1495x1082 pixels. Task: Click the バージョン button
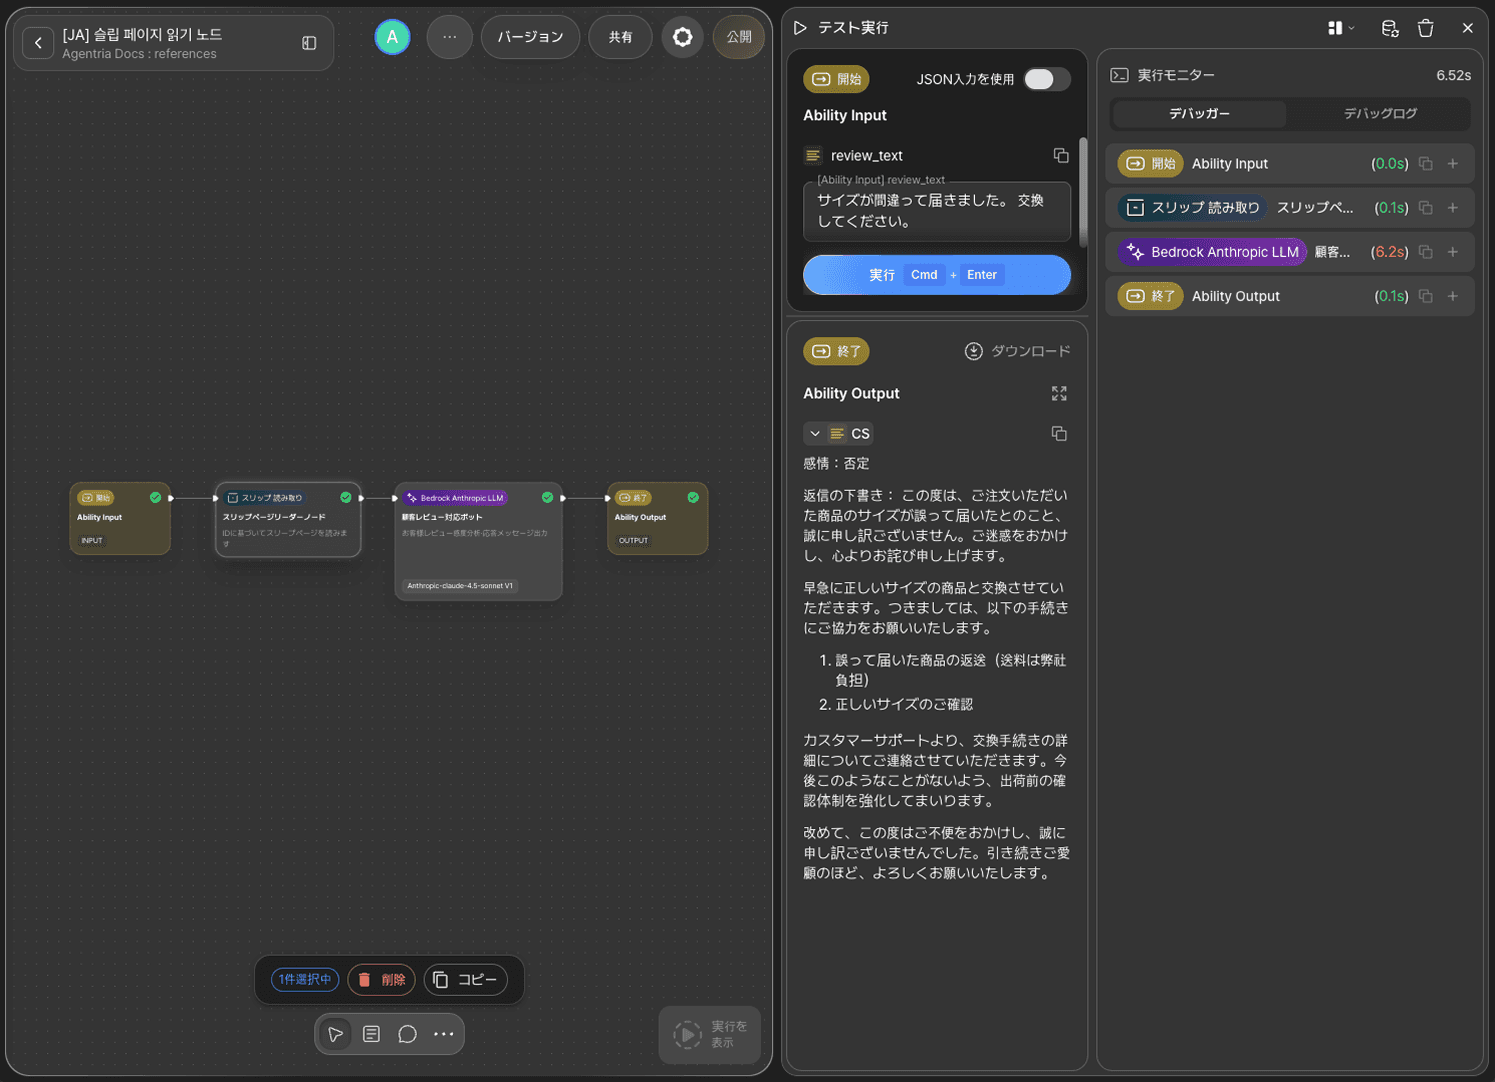530,37
